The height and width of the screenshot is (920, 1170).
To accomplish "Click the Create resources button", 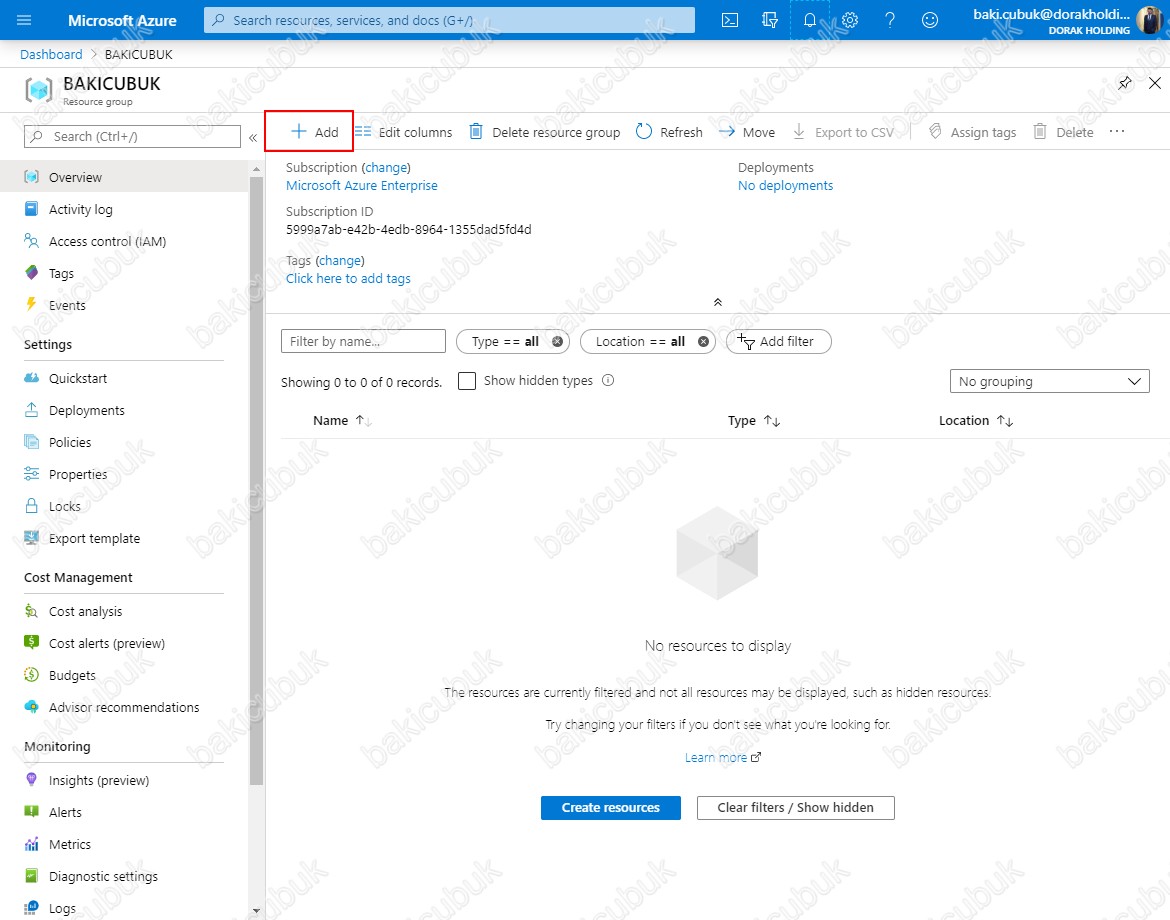I will [x=610, y=808].
